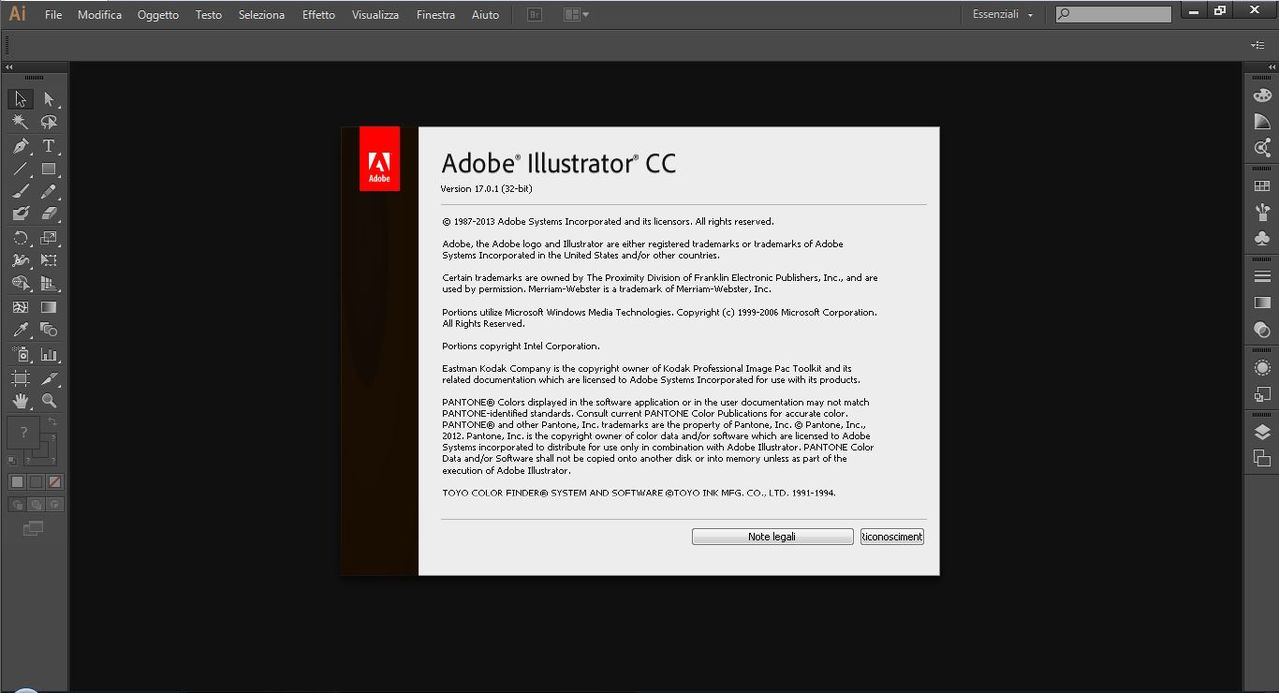Swap fill and stroke arrow
1279x693 pixels.
53,422
